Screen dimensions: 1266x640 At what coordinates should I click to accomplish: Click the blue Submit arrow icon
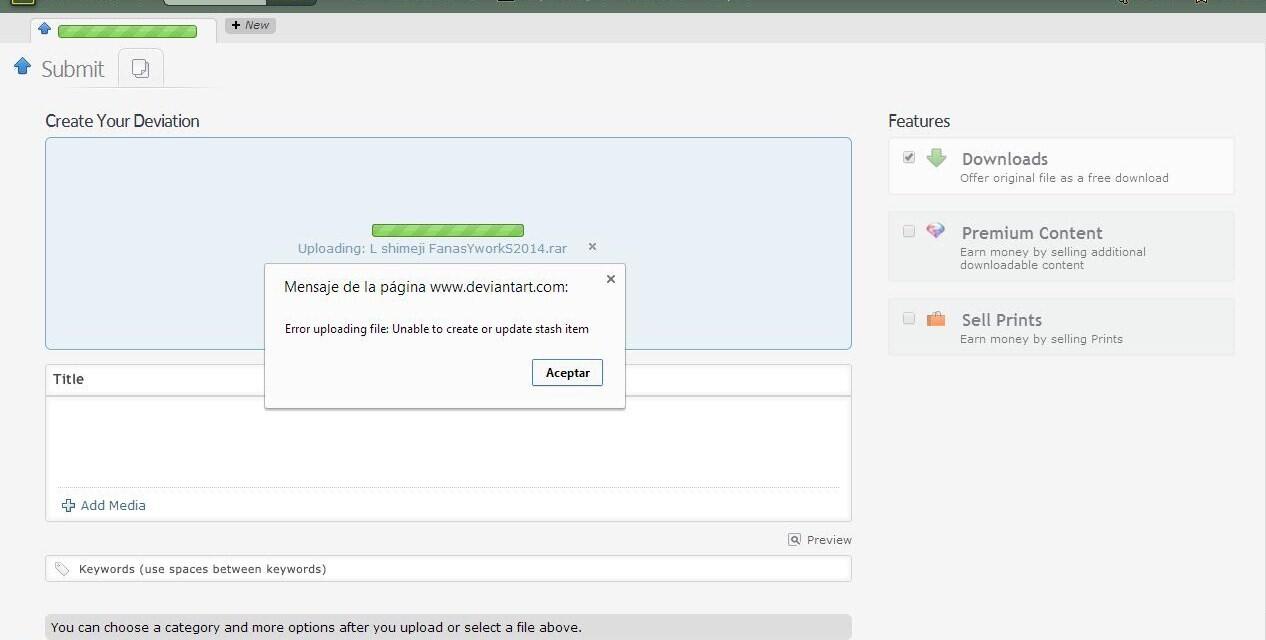(22, 66)
